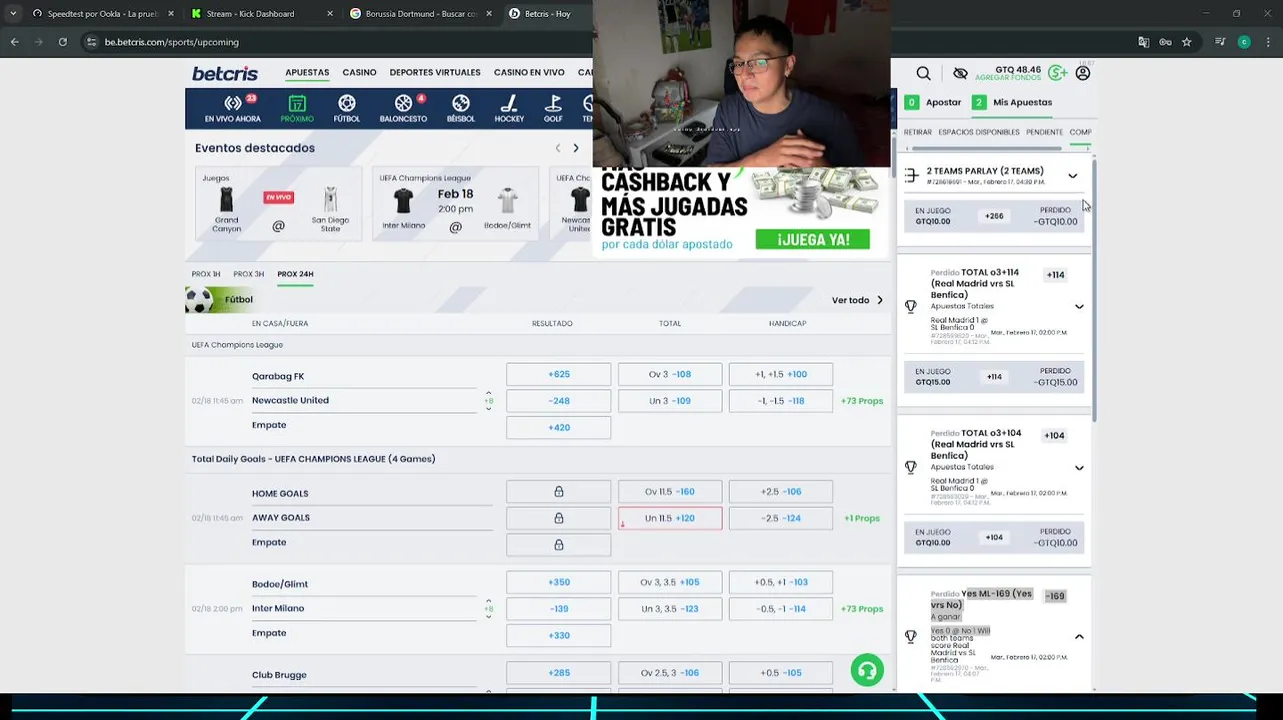The image size is (1283, 720).
Task: Click the locked HOME GOALS result cell
Action: (558, 492)
